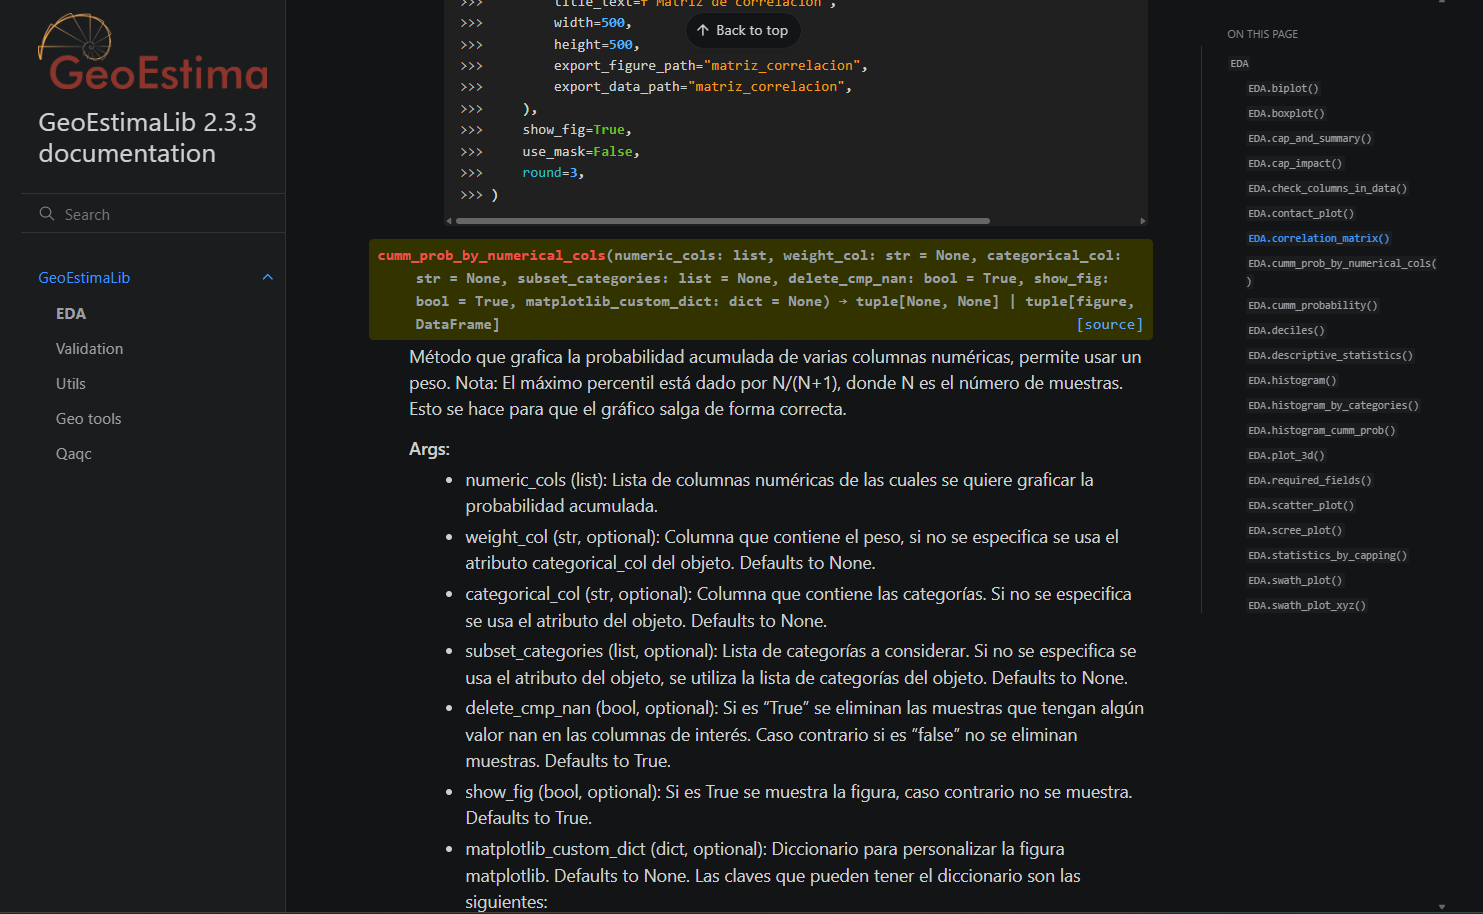Jump to EDA.biplot() in the page outline
The width and height of the screenshot is (1483, 914).
point(1283,88)
